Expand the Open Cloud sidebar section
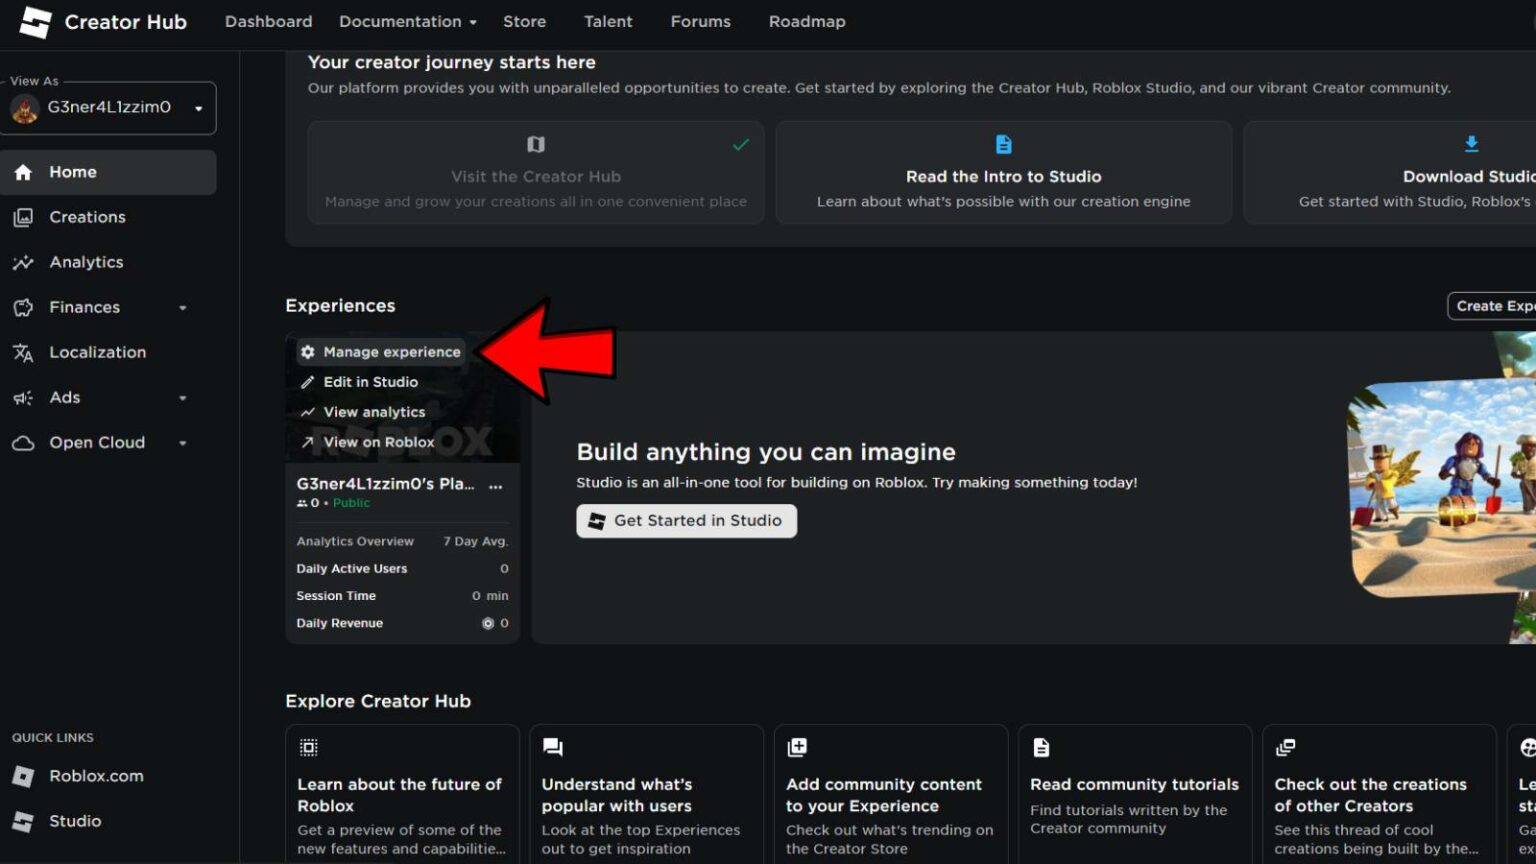The image size is (1536, 864). (183, 442)
